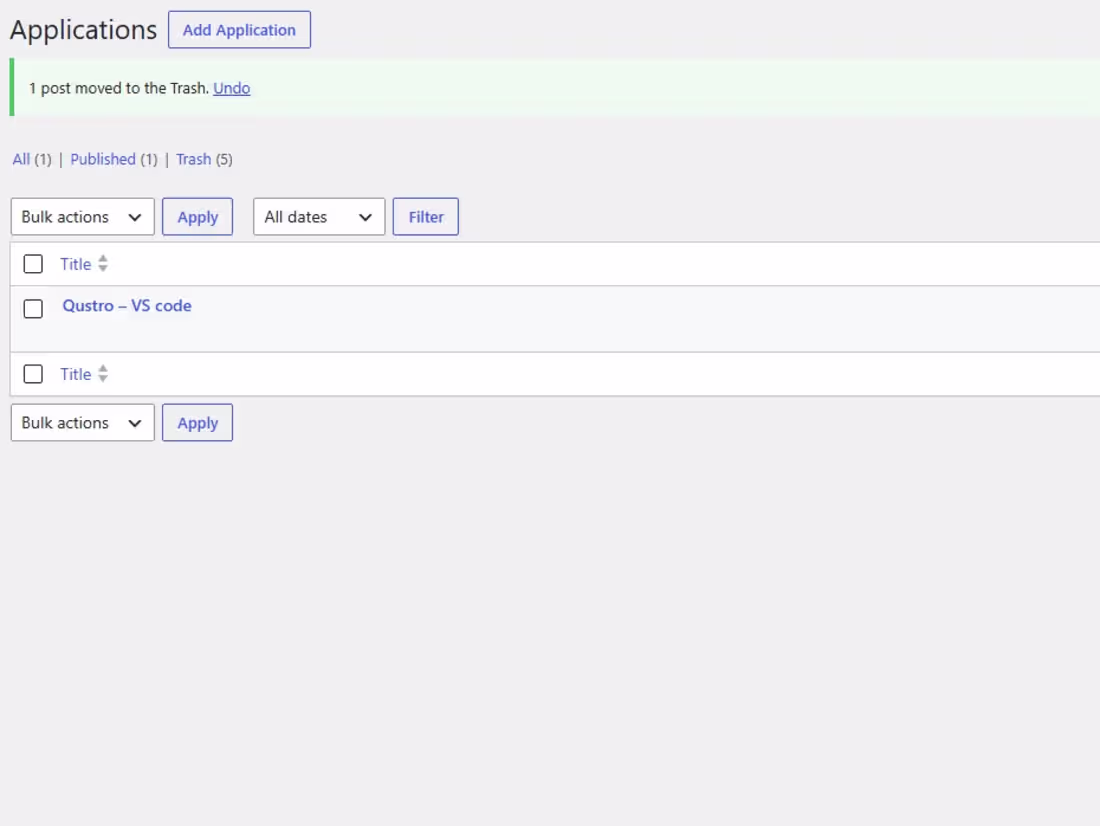The height and width of the screenshot is (826, 1100).
Task: Click the Filter button
Action: pos(426,217)
